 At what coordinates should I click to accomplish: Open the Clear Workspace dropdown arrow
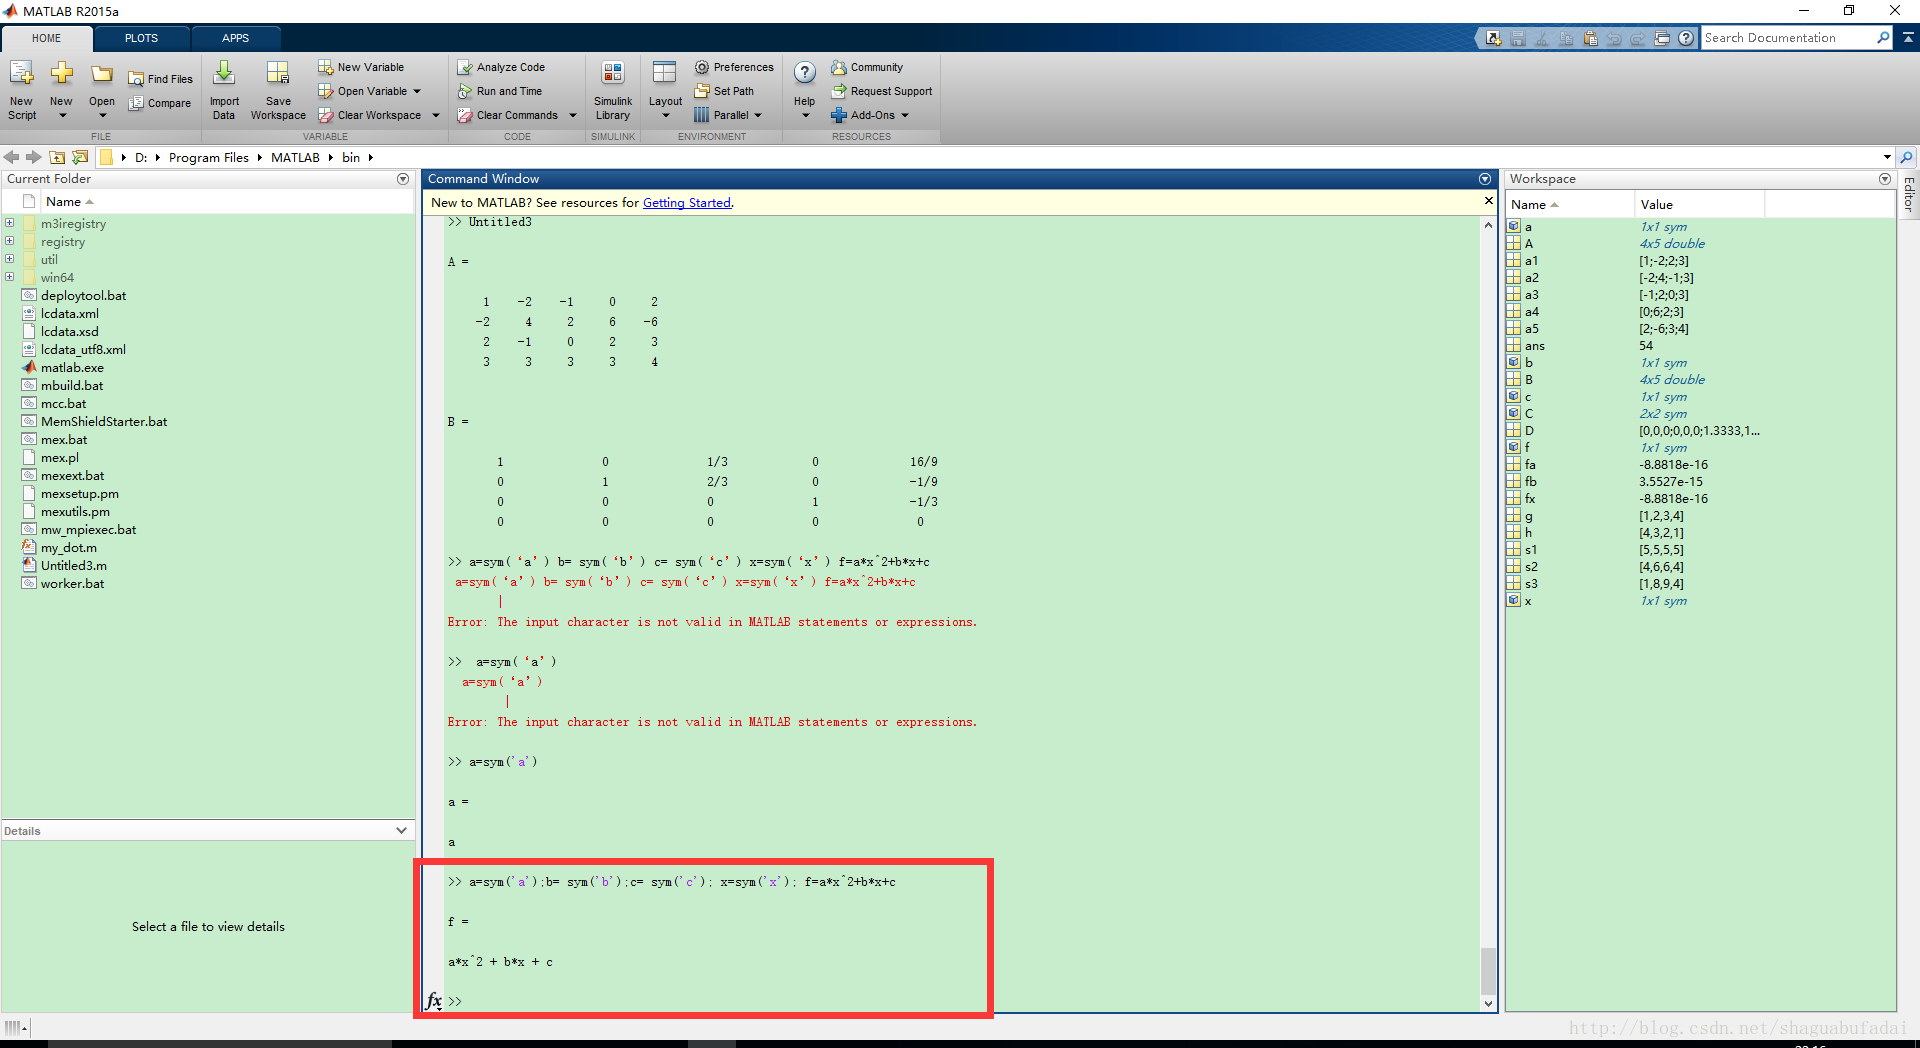(436, 115)
